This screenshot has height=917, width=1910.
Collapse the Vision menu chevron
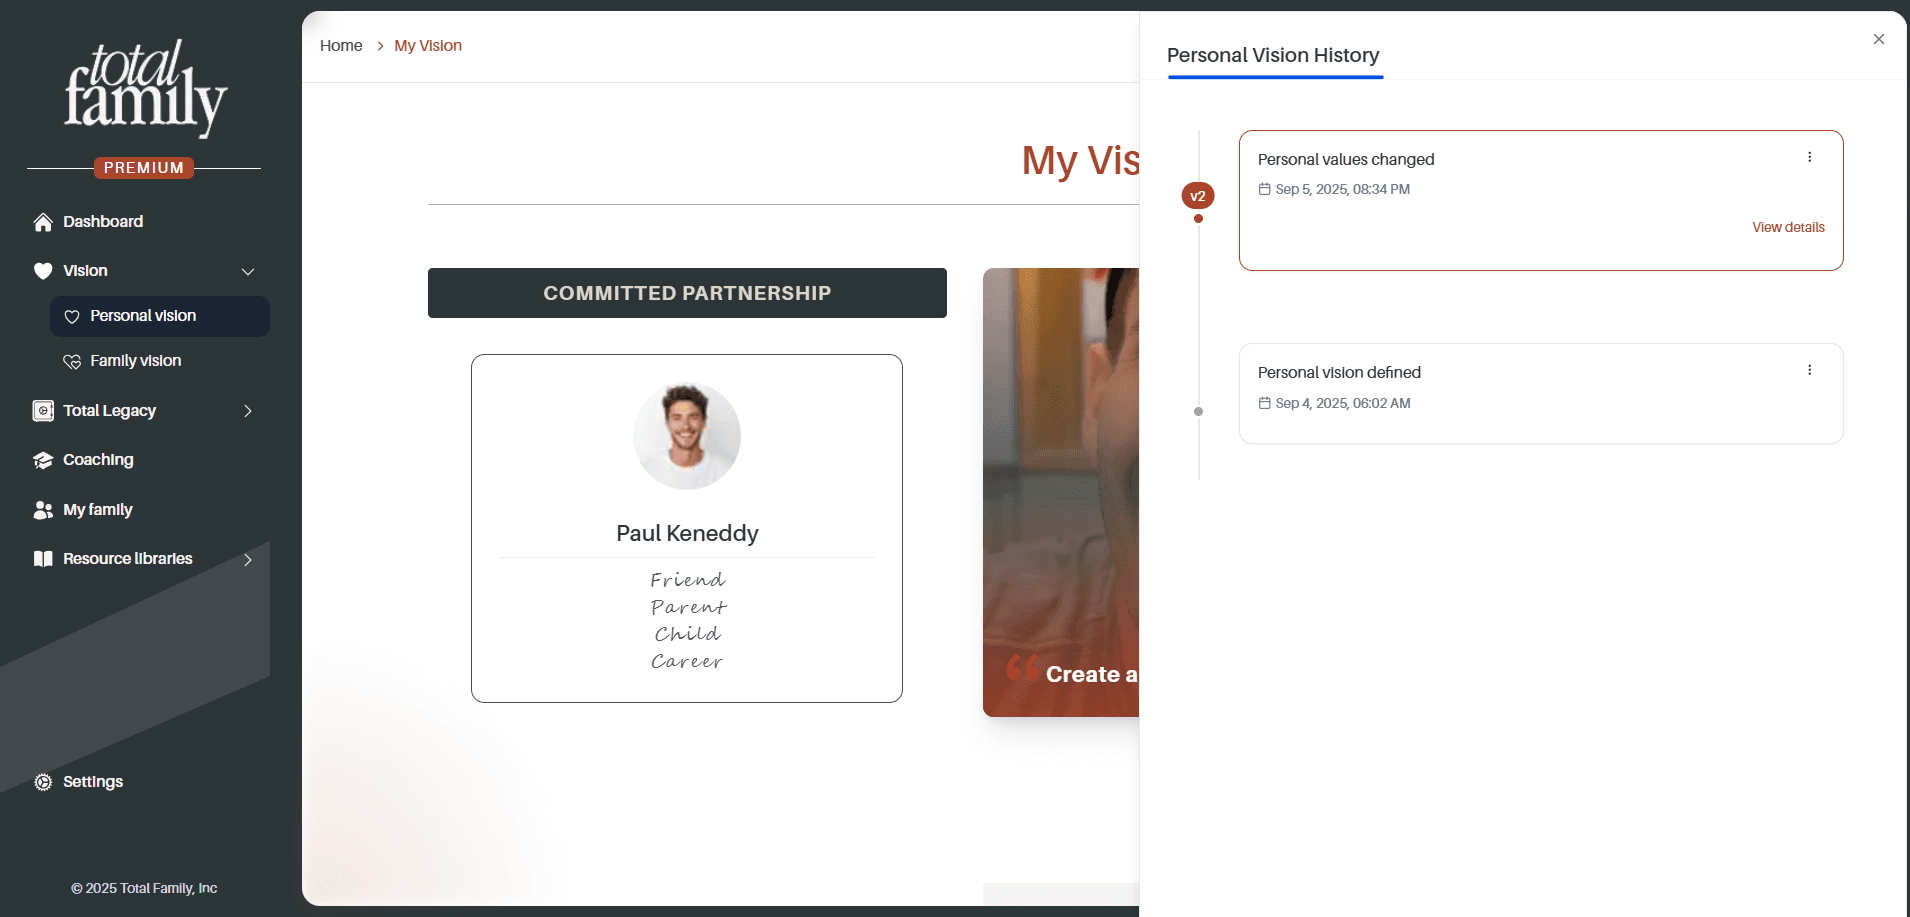click(x=248, y=272)
